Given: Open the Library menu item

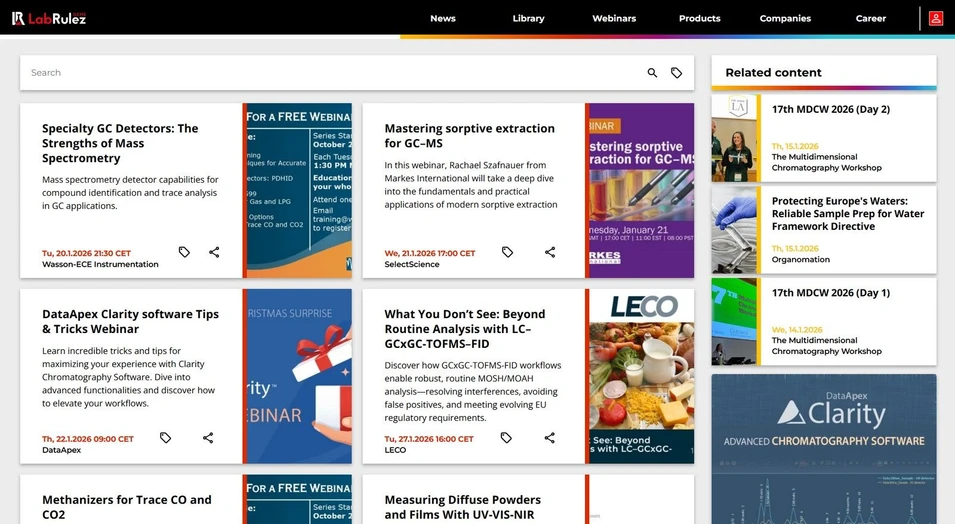Looking at the screenshot, I should coord(528,18).
